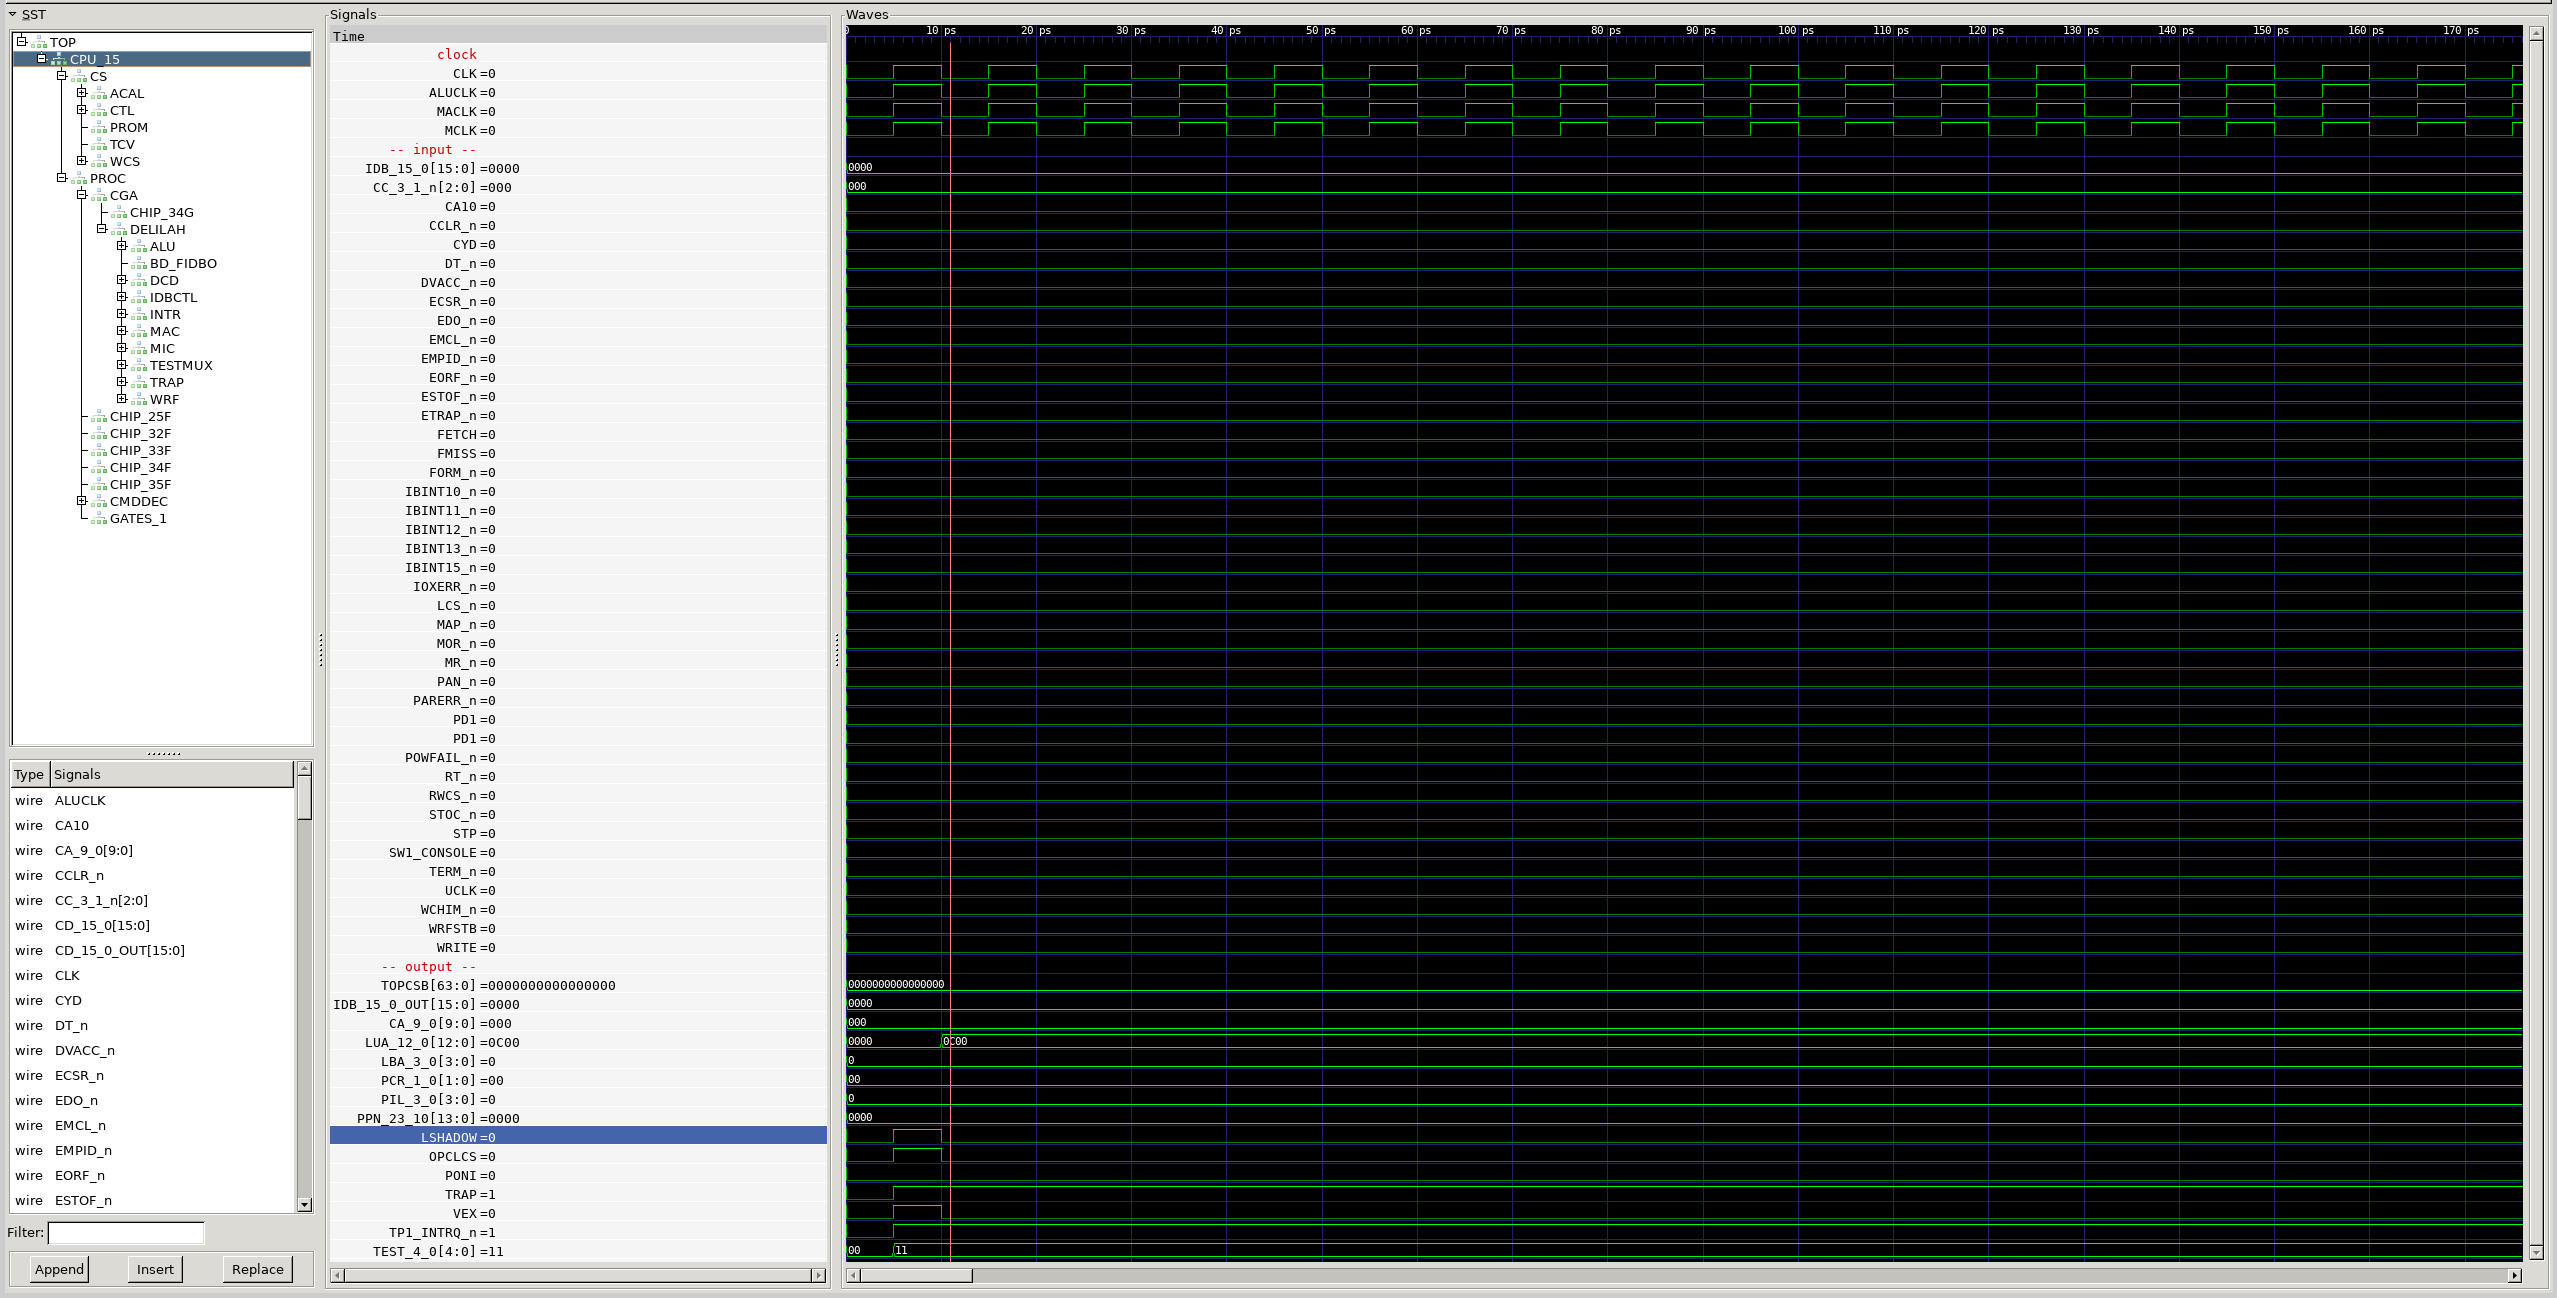Click waveform horizontal scrollbar right arrow
The image size is (2557, 1298).
[2515, 1275]
